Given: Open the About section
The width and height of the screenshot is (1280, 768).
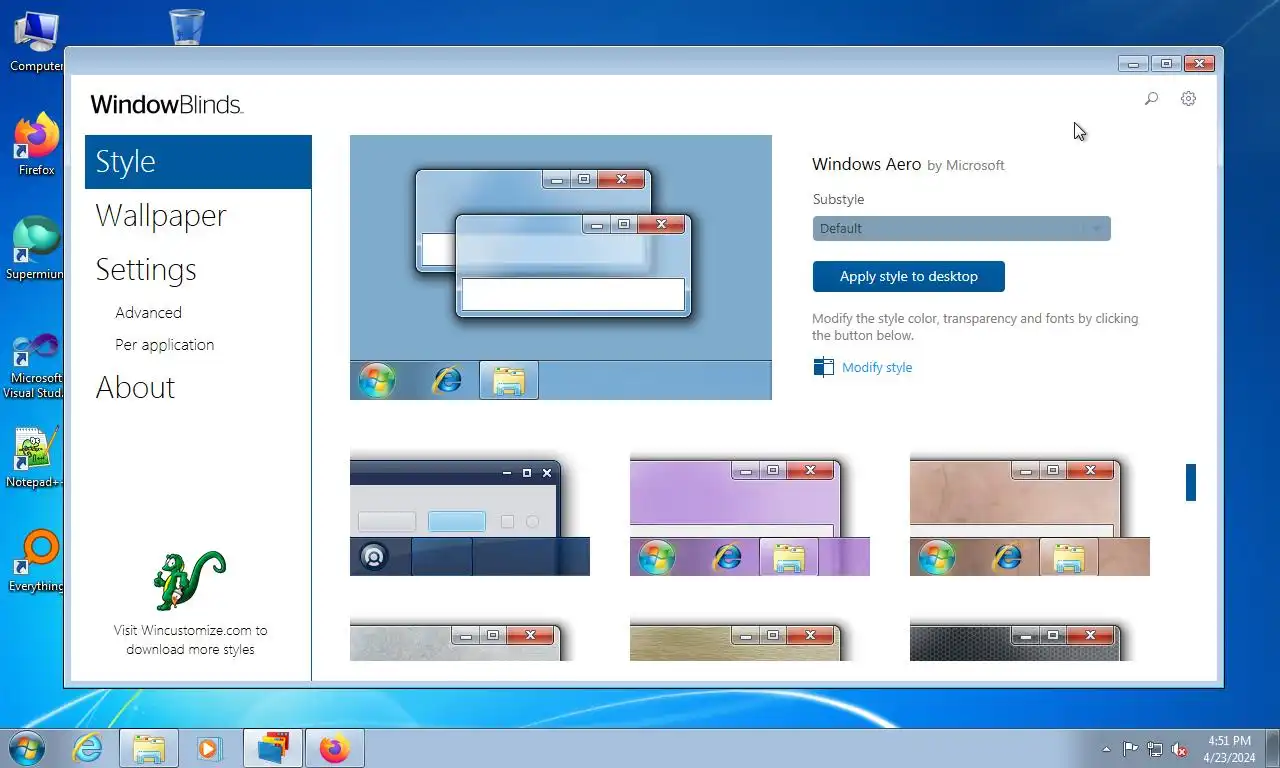Looking at the screenshot, I should (135, 388).
